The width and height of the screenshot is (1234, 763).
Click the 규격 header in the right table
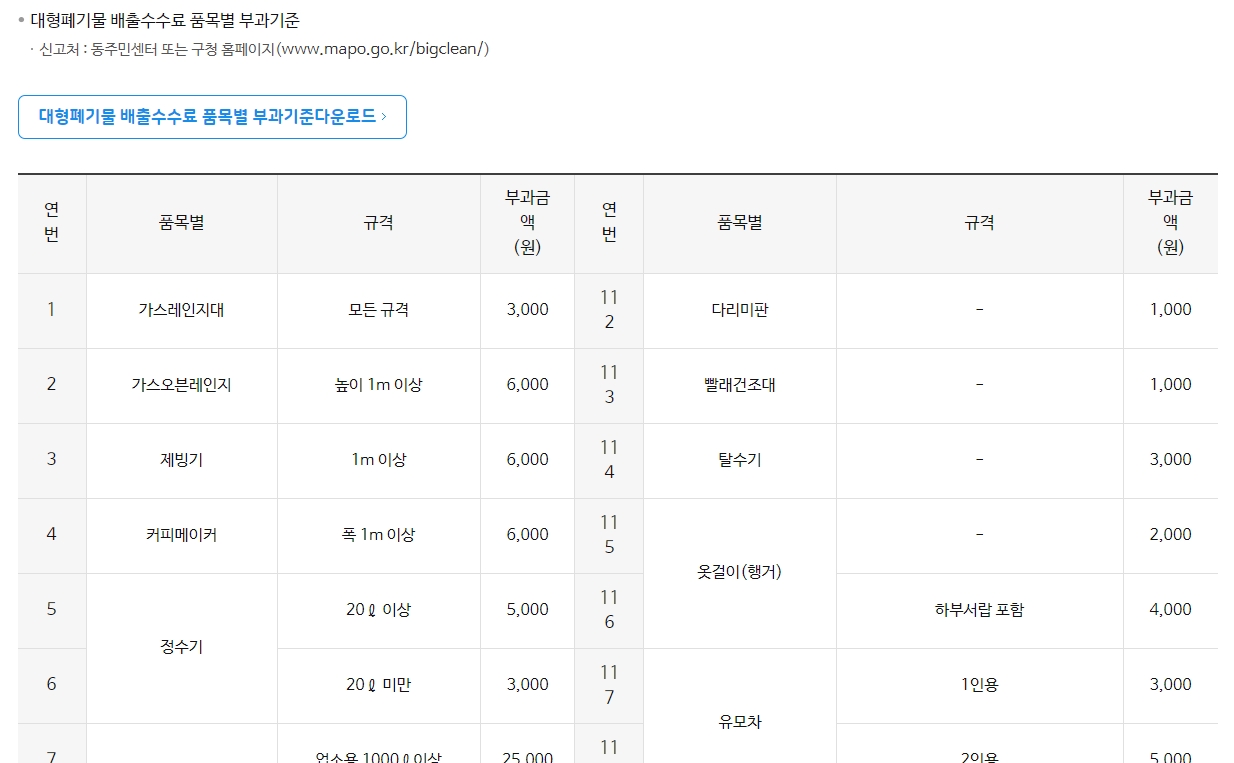[980, 223]
